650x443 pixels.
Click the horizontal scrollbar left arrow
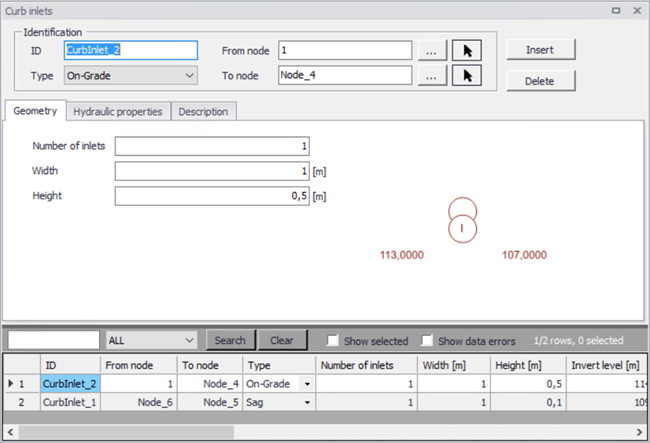[x=11, y=432]
